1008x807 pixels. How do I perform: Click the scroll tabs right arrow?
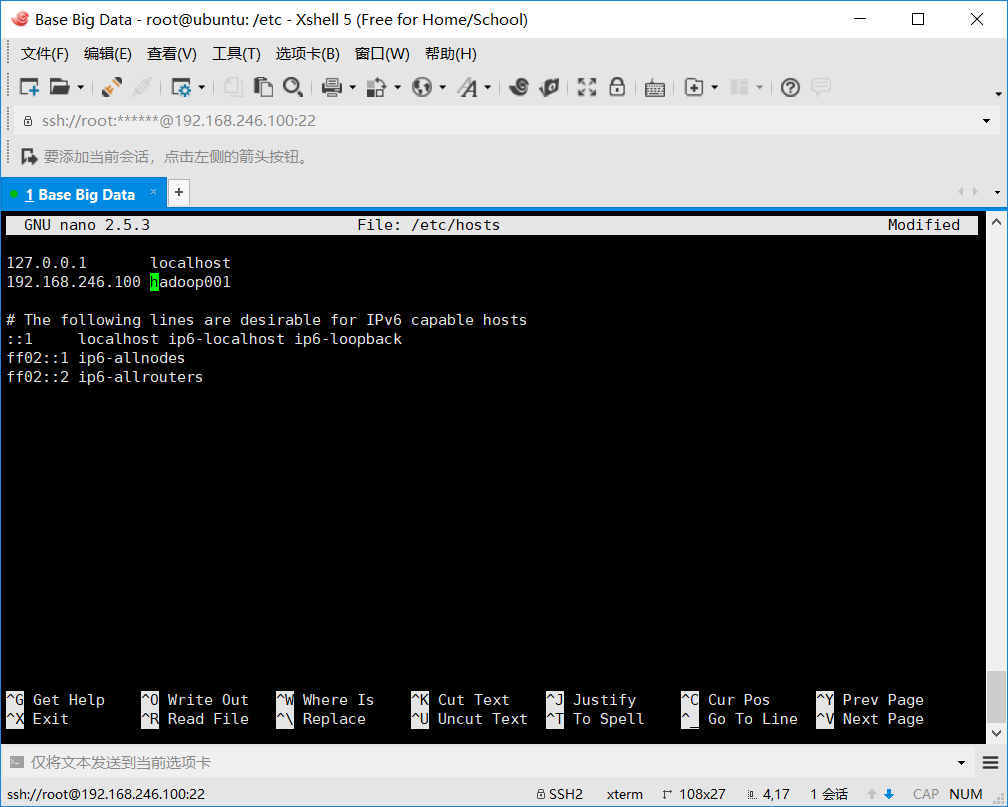(x=975, y=192)
